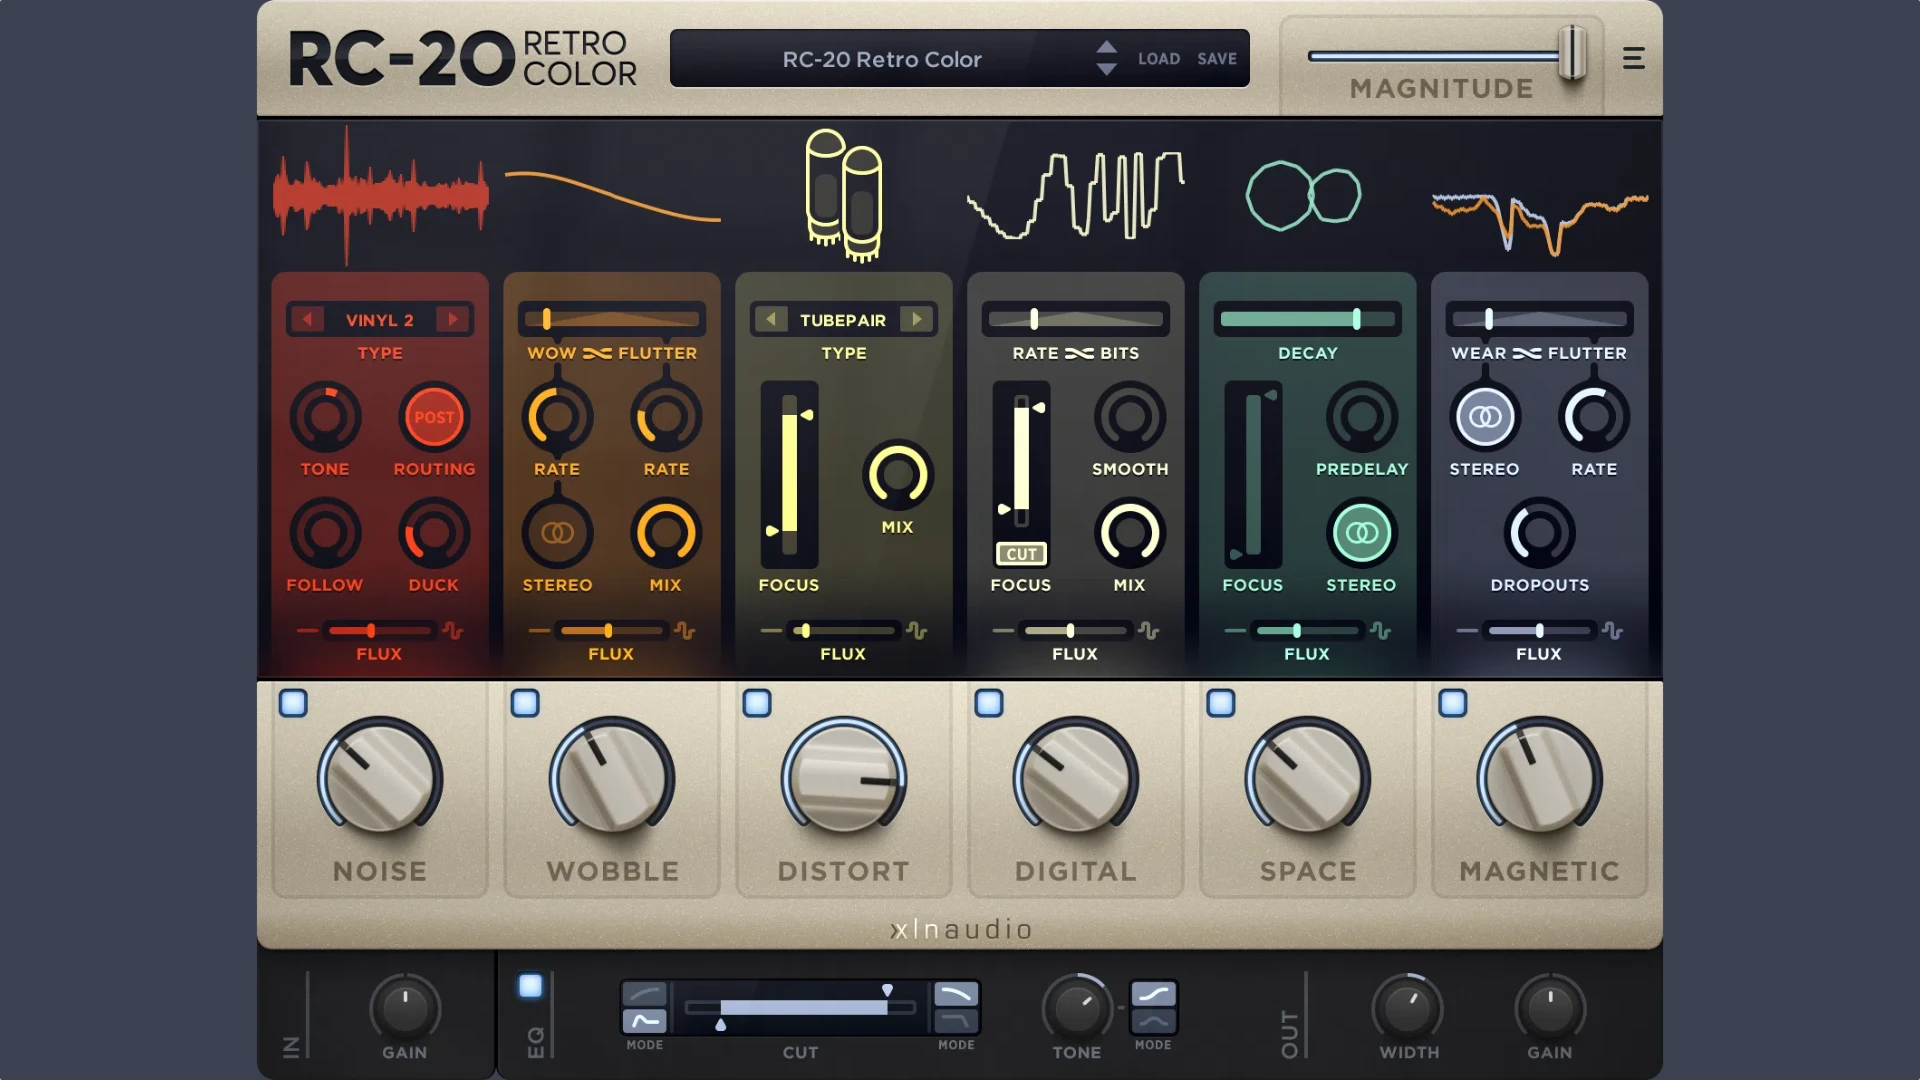This screenshot has width=1920, height=1080.
Task: Click the left arrow beside VINYL 2 type
Action: click(x=307, y=320)
